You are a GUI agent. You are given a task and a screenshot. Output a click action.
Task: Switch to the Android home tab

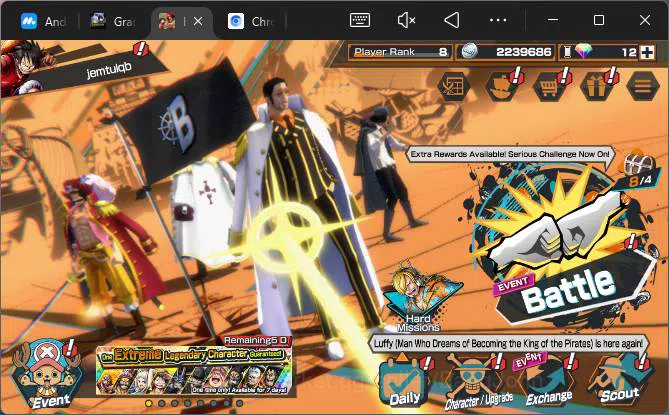[x=43, y=21]
